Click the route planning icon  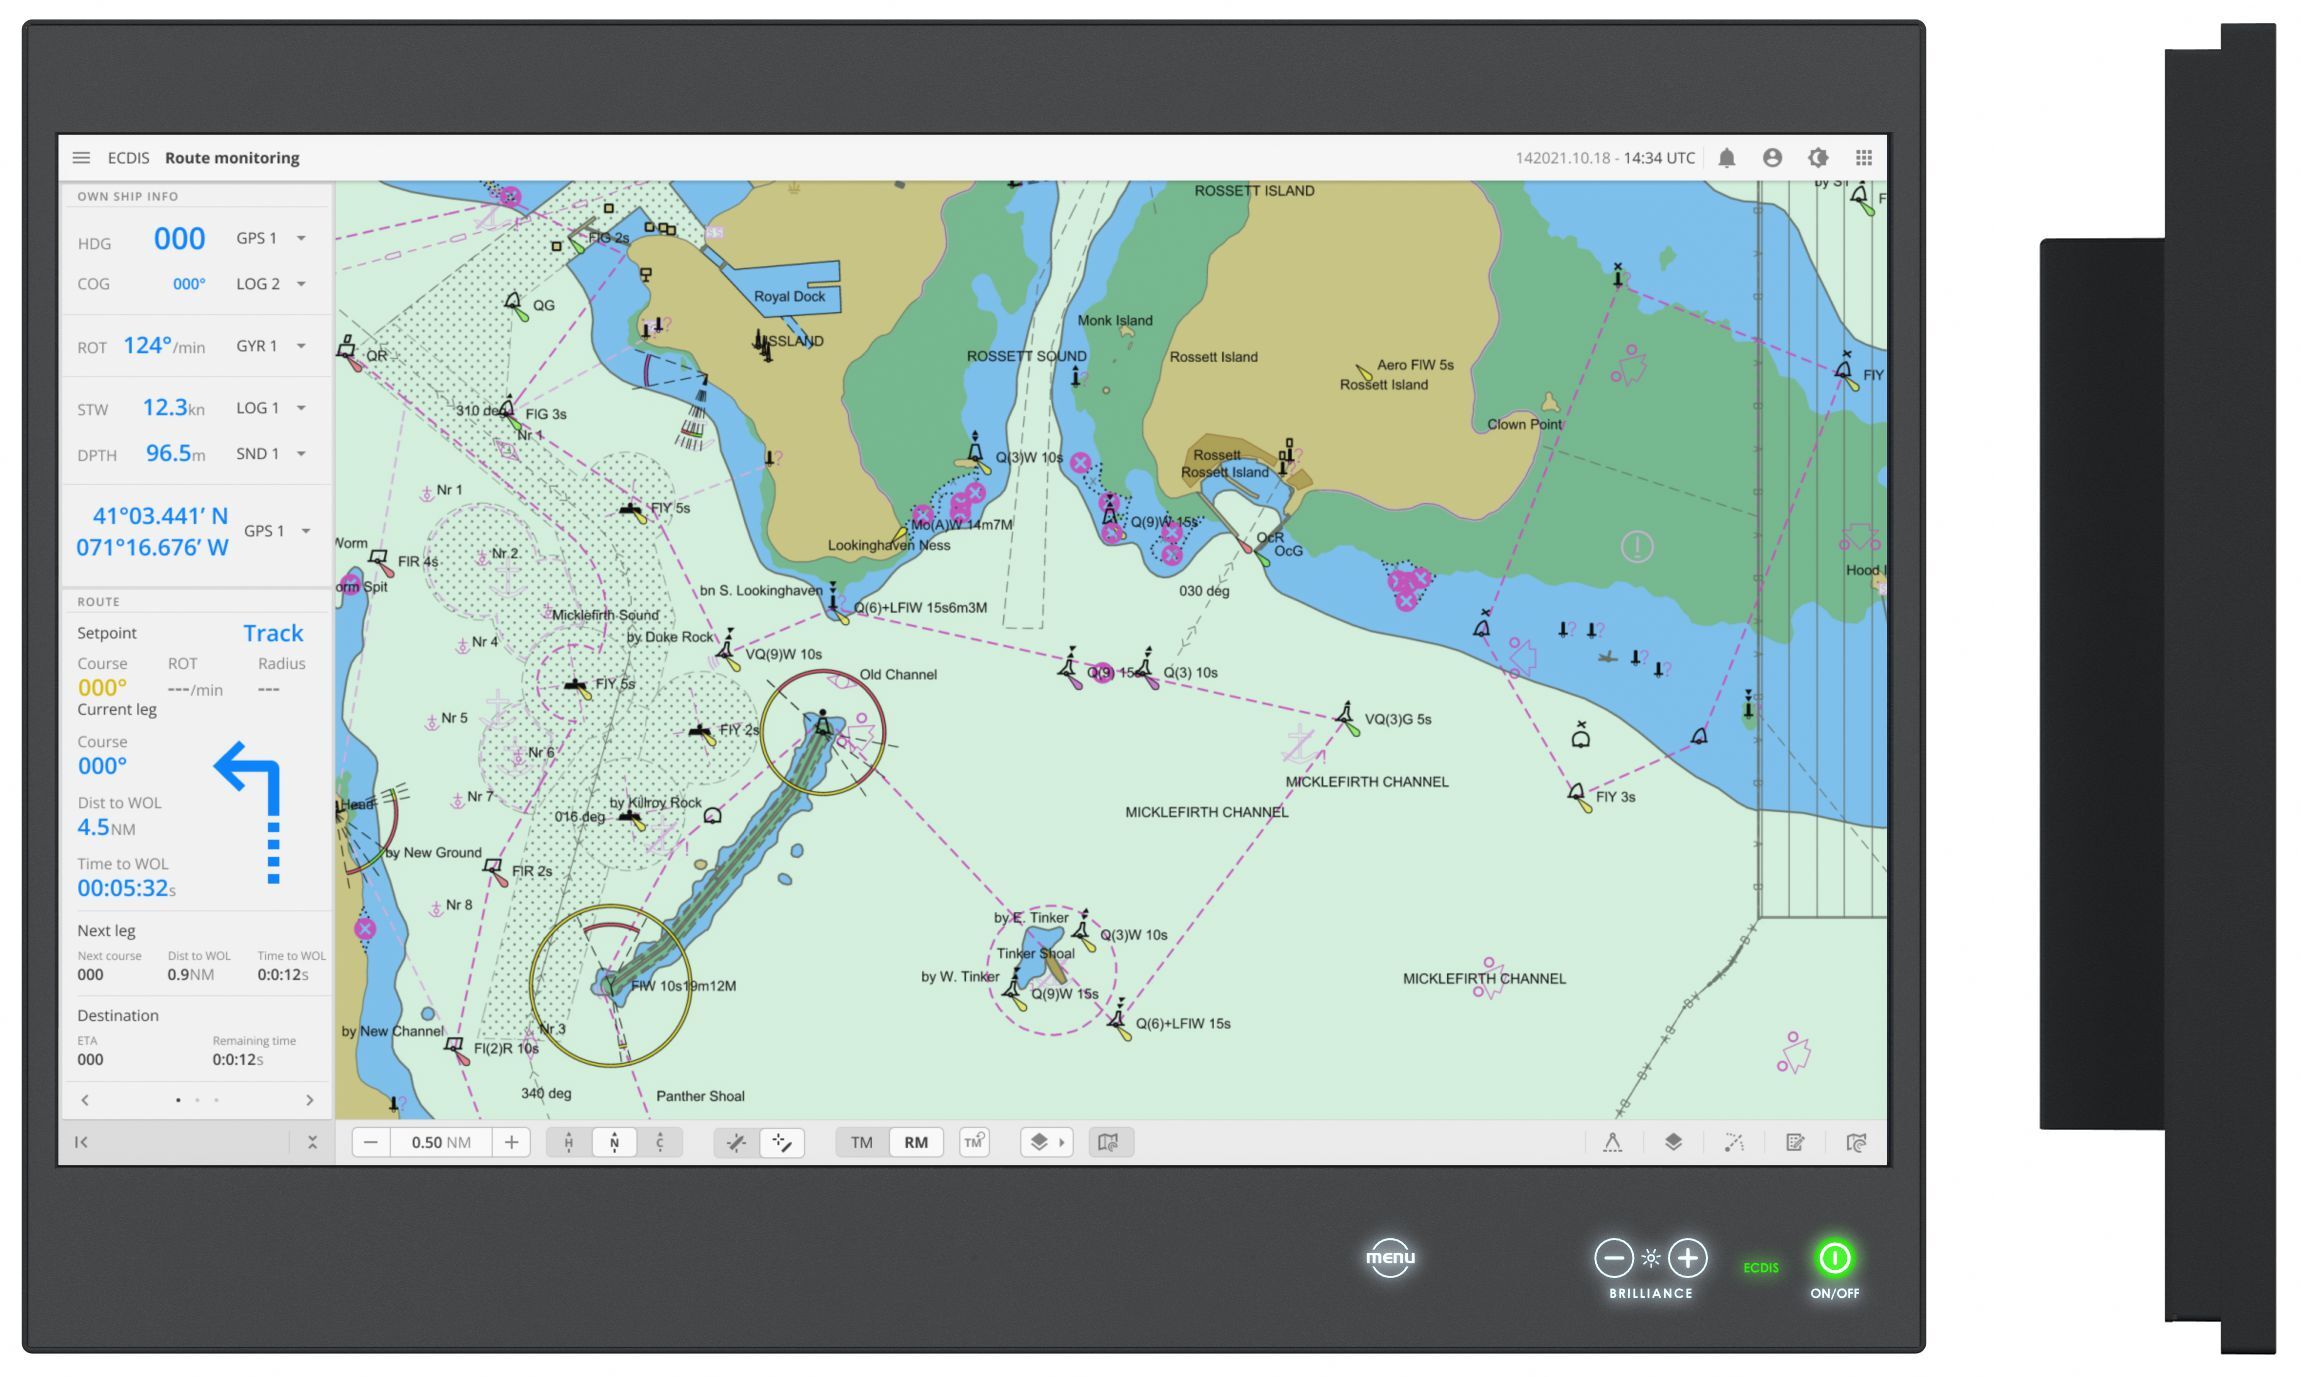1734,1142
